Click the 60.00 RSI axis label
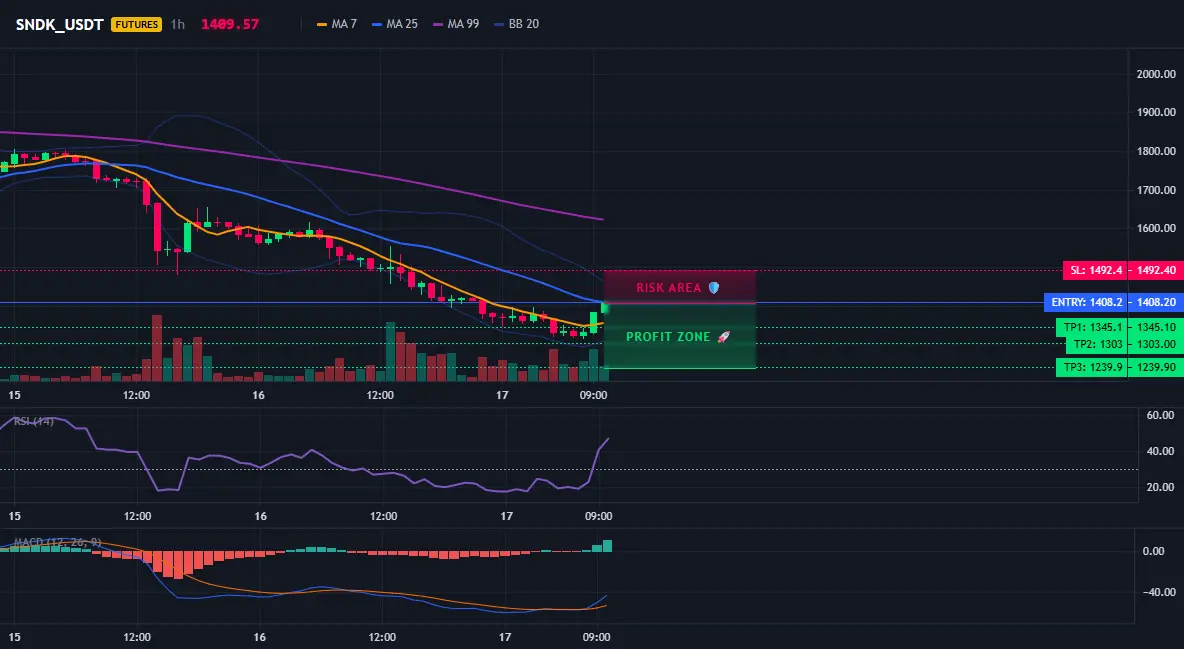 [x=1160, y=415]
